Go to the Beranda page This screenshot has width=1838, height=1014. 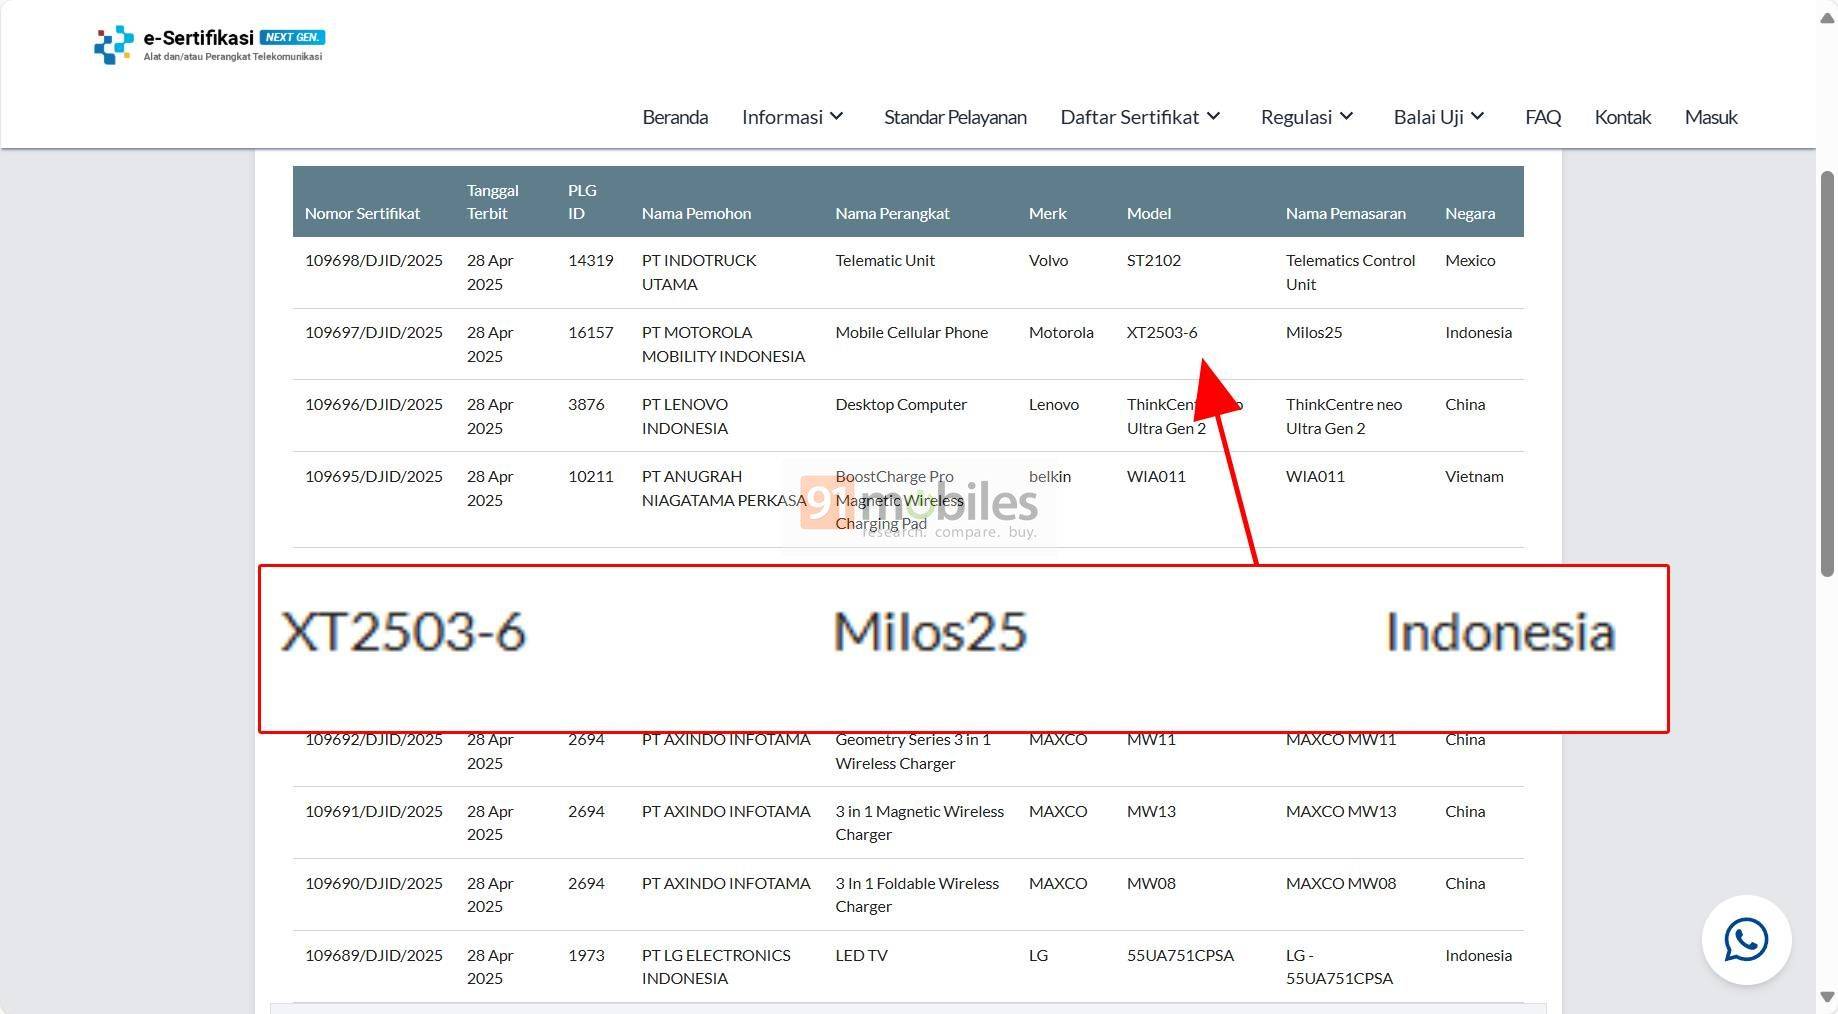675,117
